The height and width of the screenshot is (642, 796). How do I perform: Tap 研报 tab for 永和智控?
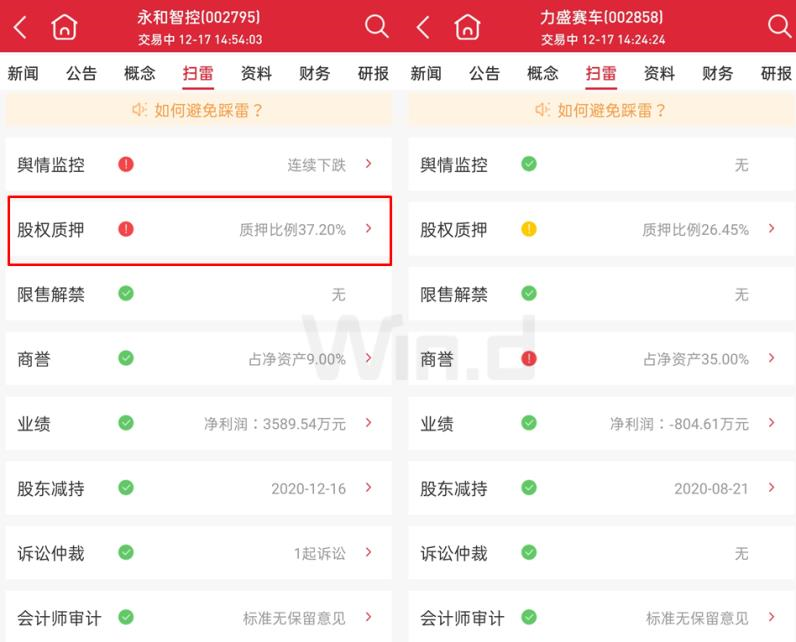[373, 74]
